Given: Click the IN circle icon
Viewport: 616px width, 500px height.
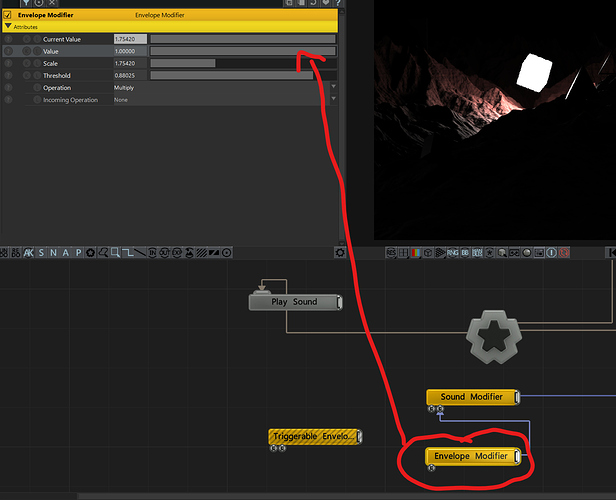Looking at the screenshot, I should point(152,253).
